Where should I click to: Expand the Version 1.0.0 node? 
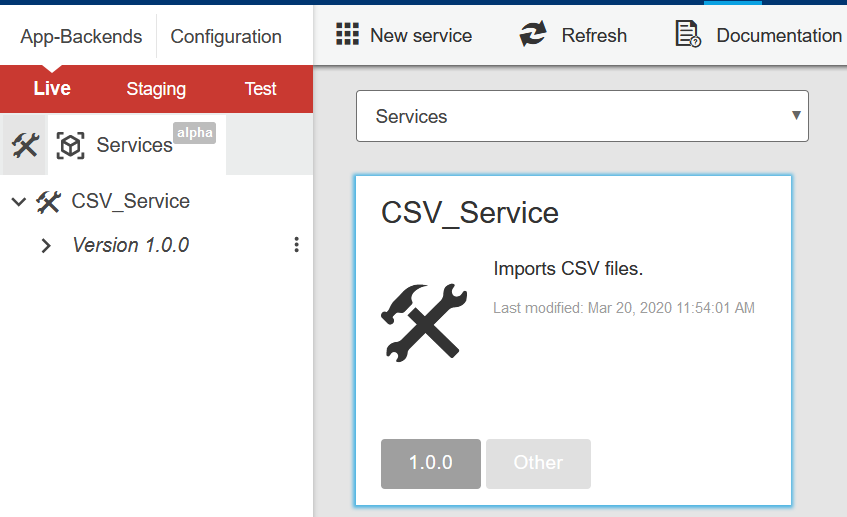tap(46, 246)
